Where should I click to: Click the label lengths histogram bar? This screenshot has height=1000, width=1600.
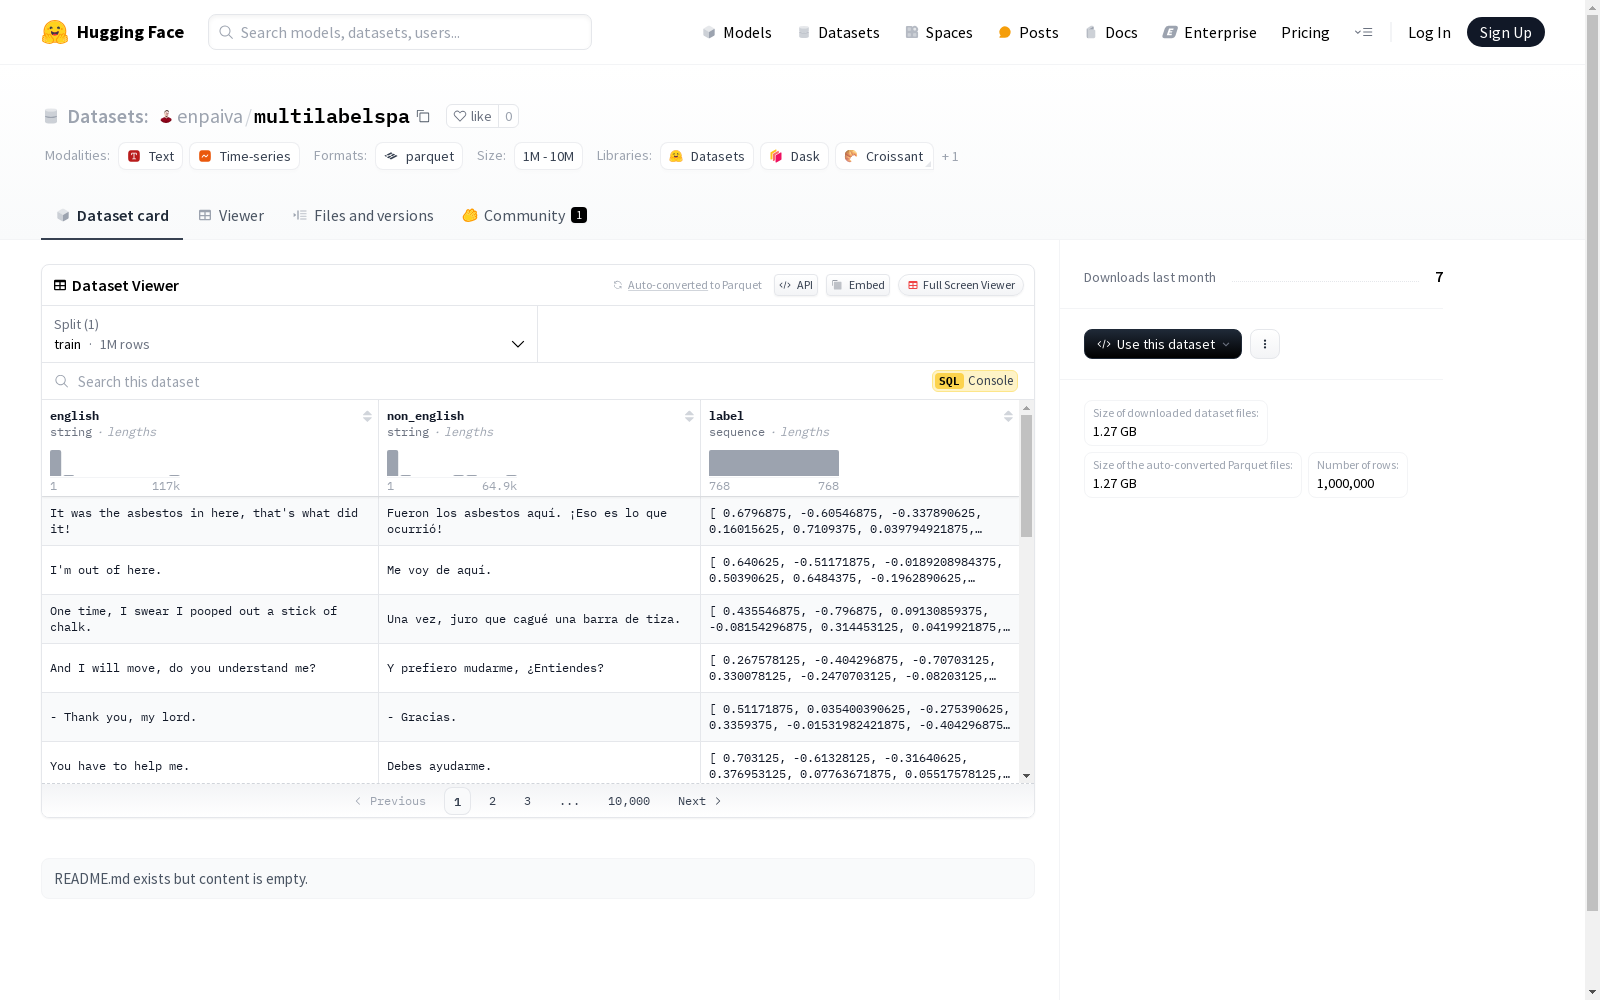[774, 463]
